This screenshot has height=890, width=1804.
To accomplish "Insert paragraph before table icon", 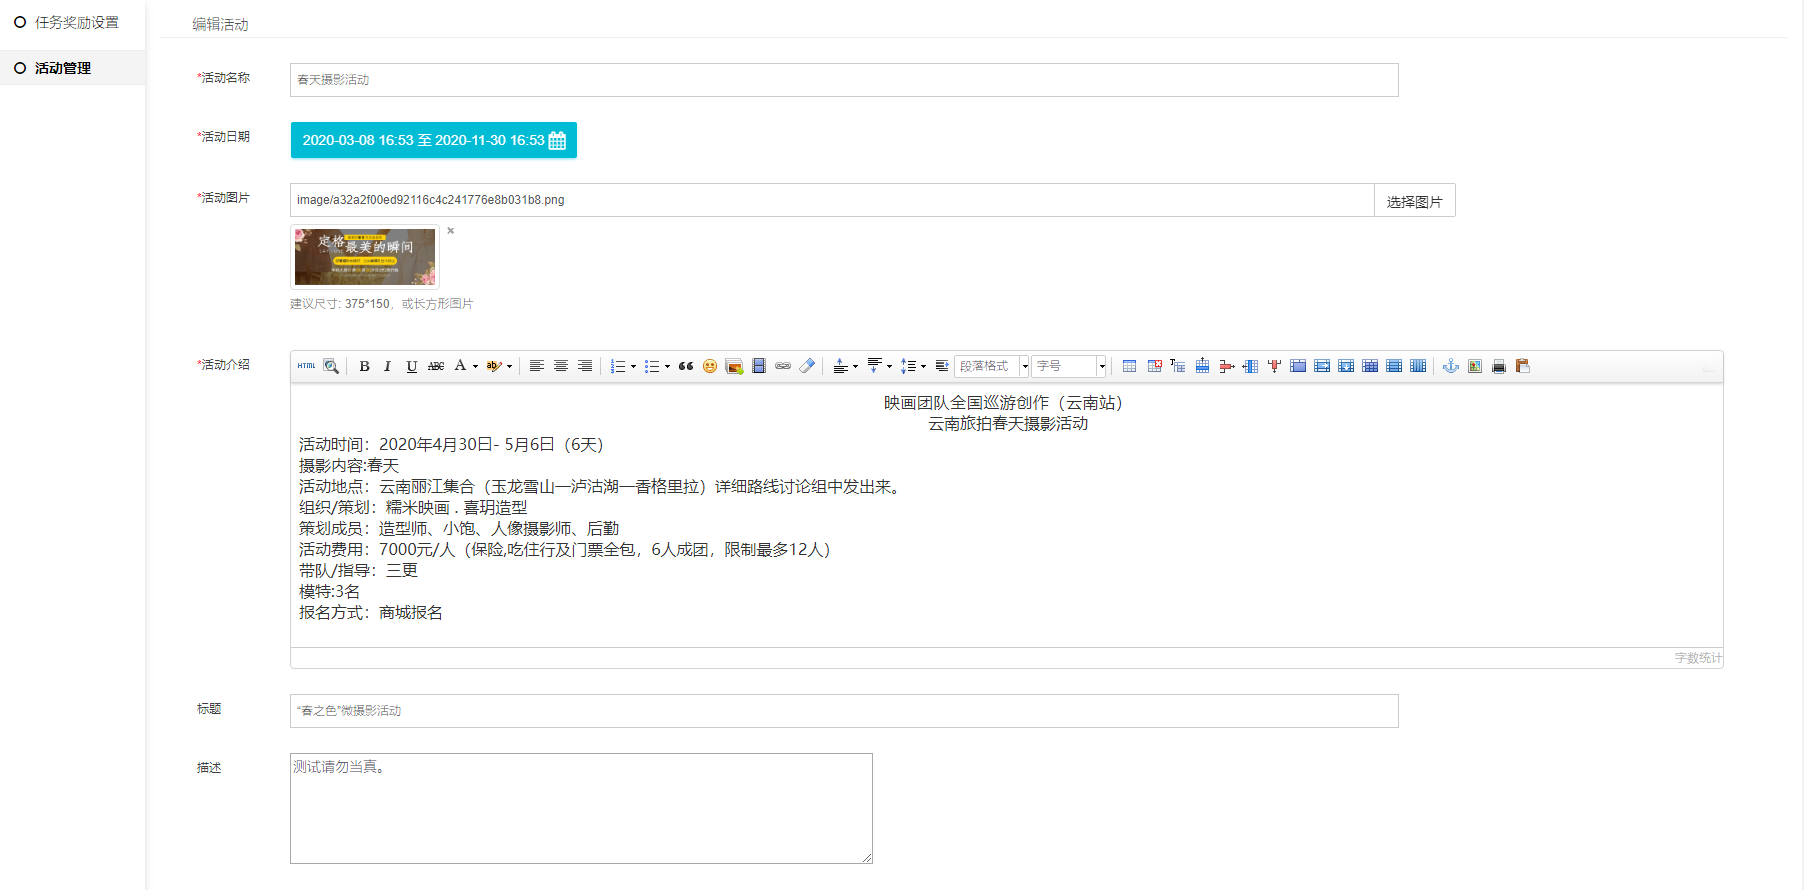I will (1178, 366).
